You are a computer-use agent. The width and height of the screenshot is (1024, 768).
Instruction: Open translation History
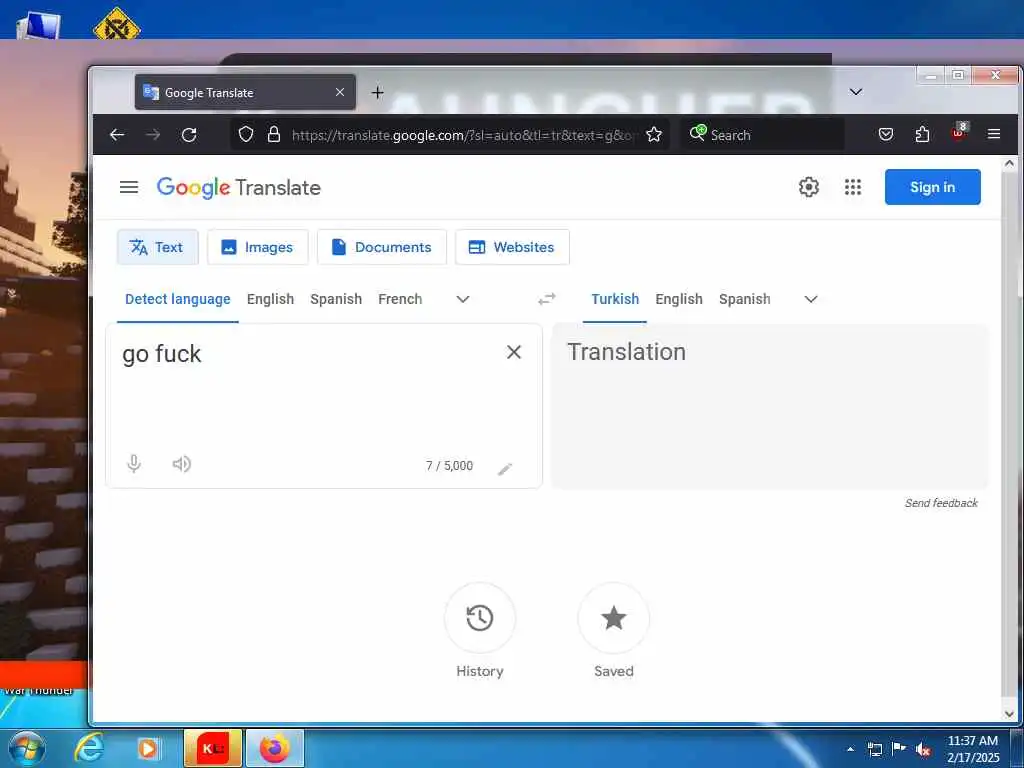(x=480, y=618)
